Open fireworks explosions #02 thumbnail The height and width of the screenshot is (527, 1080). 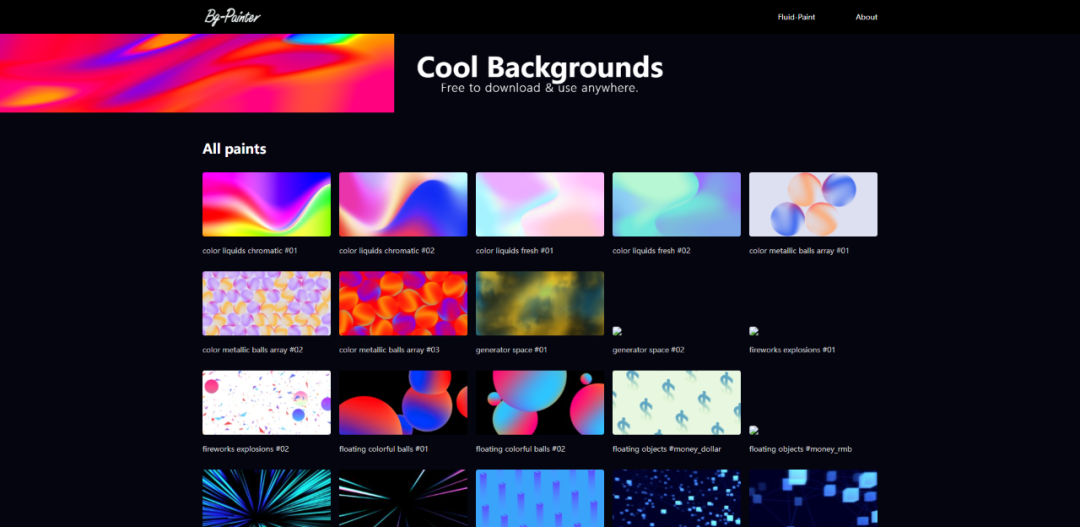point(267,402)
